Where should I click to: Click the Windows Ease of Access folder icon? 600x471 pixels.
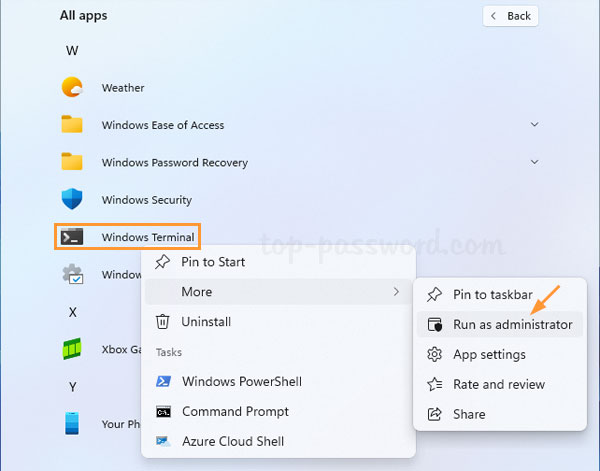72,124
